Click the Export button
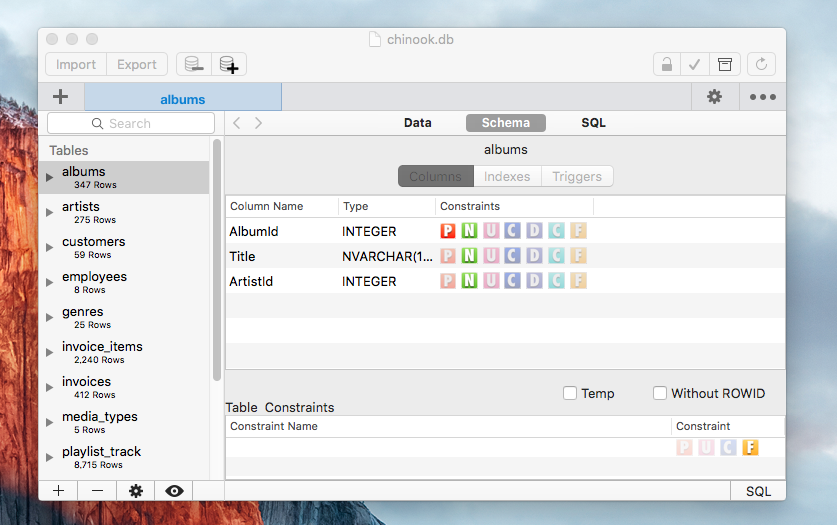Viewport: 837px width, 525px height. [x=137, y=64]
